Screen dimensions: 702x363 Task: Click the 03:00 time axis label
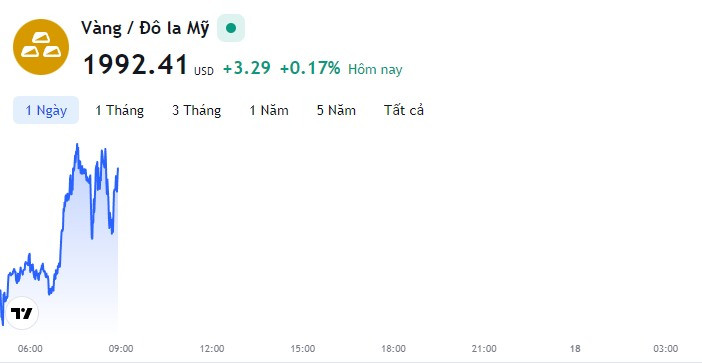click(665, 349)
